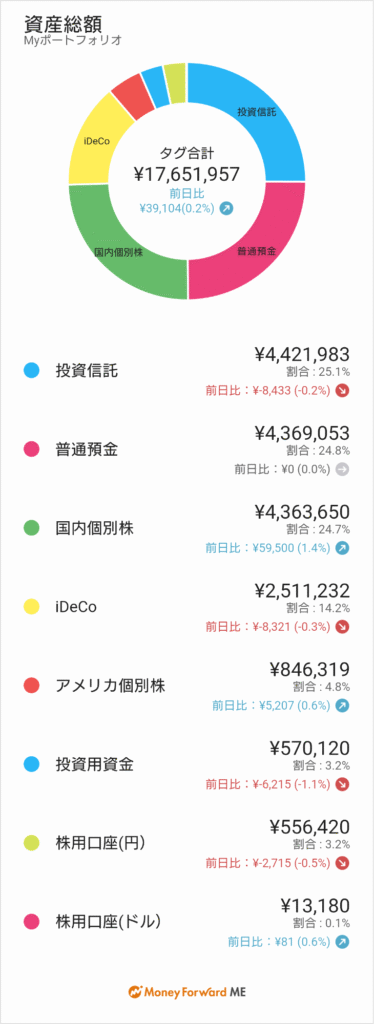The width and height of the screenshot is (374, 1024).
Task: Click the red down-arrow icon for iDeCo
Action: coord(343,626)
